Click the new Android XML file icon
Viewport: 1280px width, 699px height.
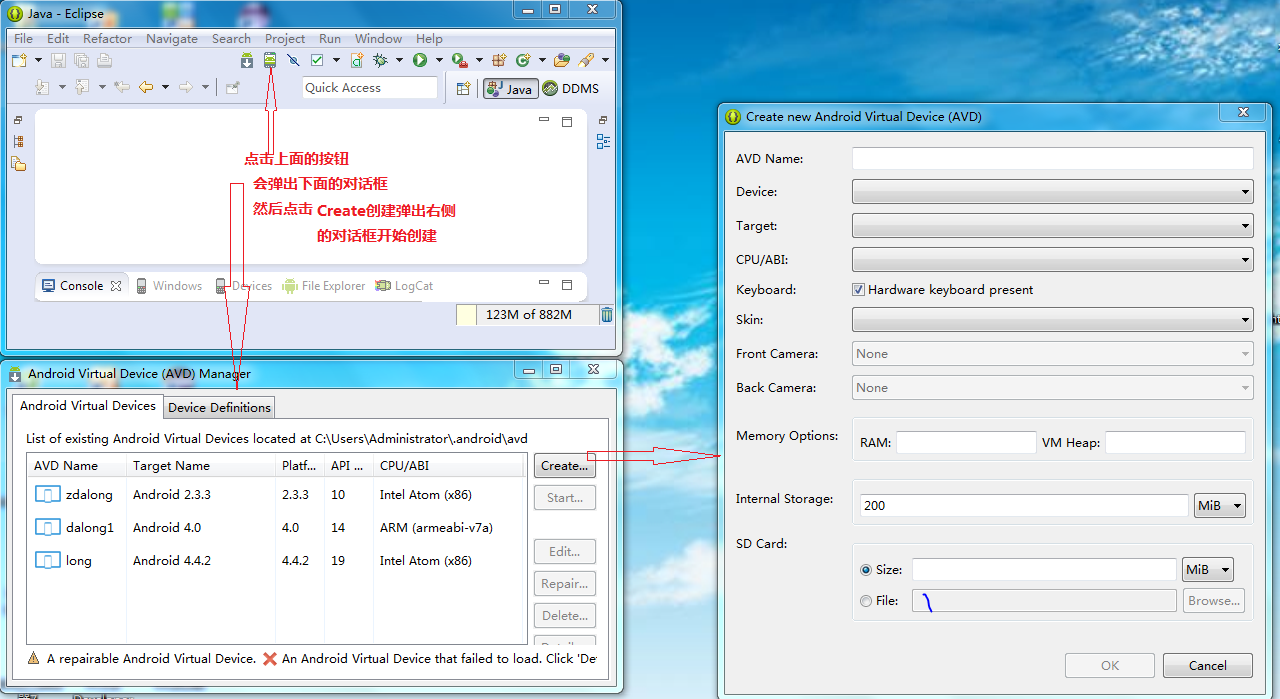point(357,61)
